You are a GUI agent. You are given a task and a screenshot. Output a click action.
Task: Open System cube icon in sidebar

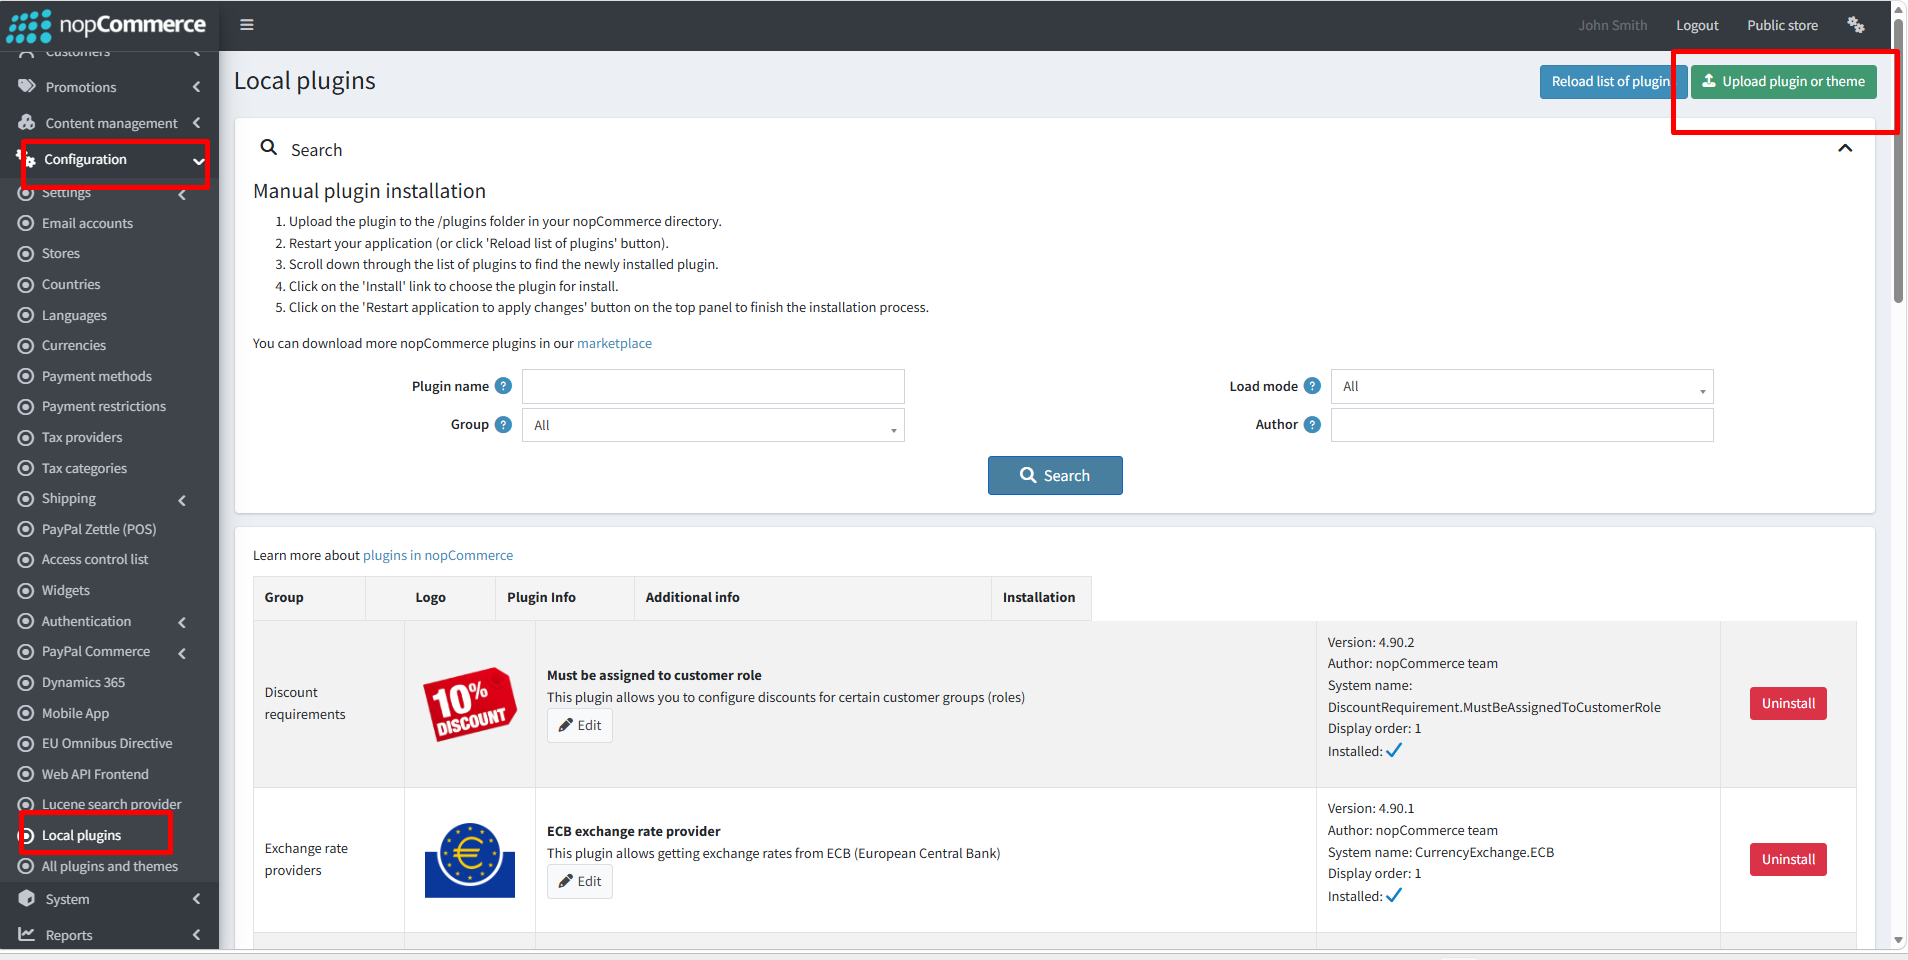tap(27, 899)
